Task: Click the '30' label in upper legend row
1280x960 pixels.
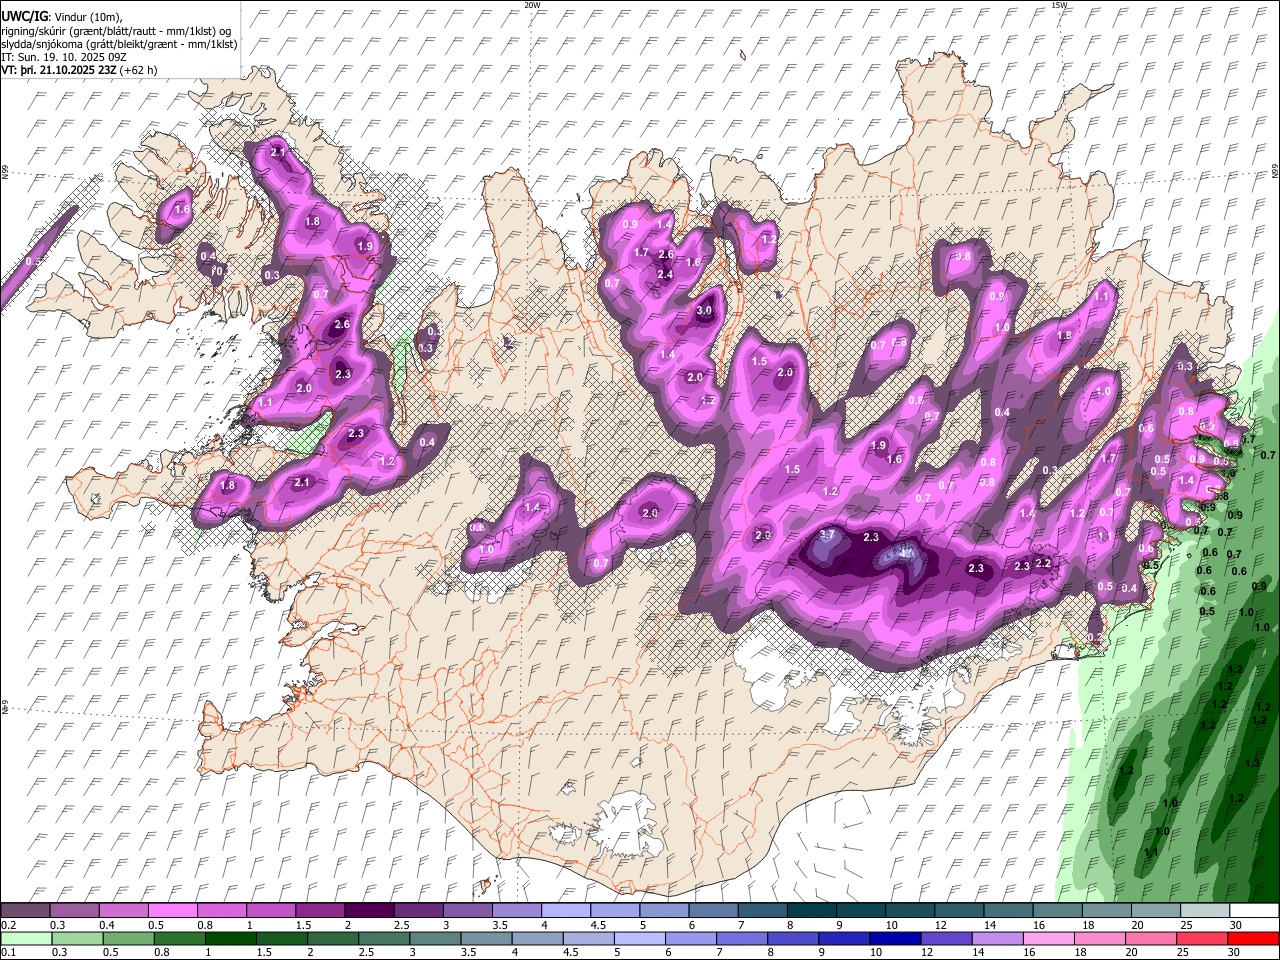Action: (x=1235, y=925)
